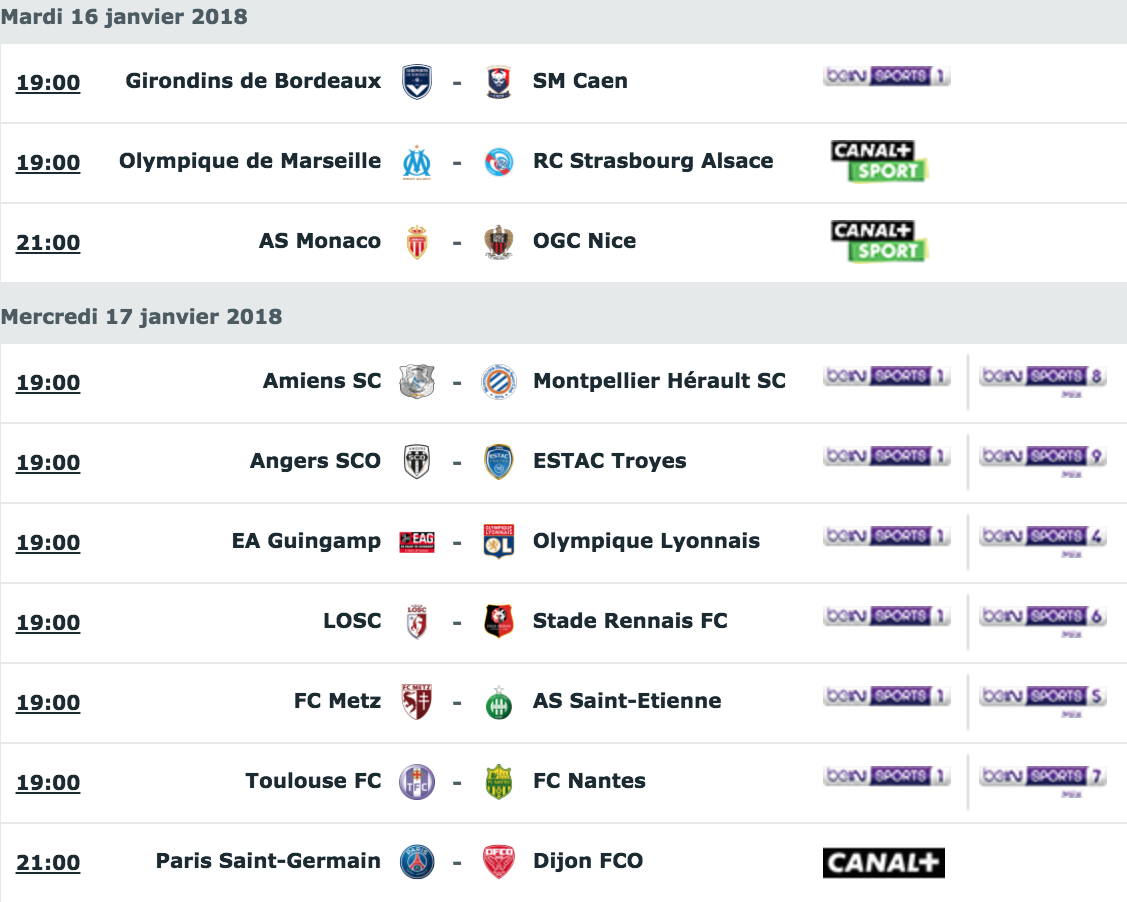
Task: Select beIN Sports 4 Max for Guingamp match
Action: [x=1042, y=540]
